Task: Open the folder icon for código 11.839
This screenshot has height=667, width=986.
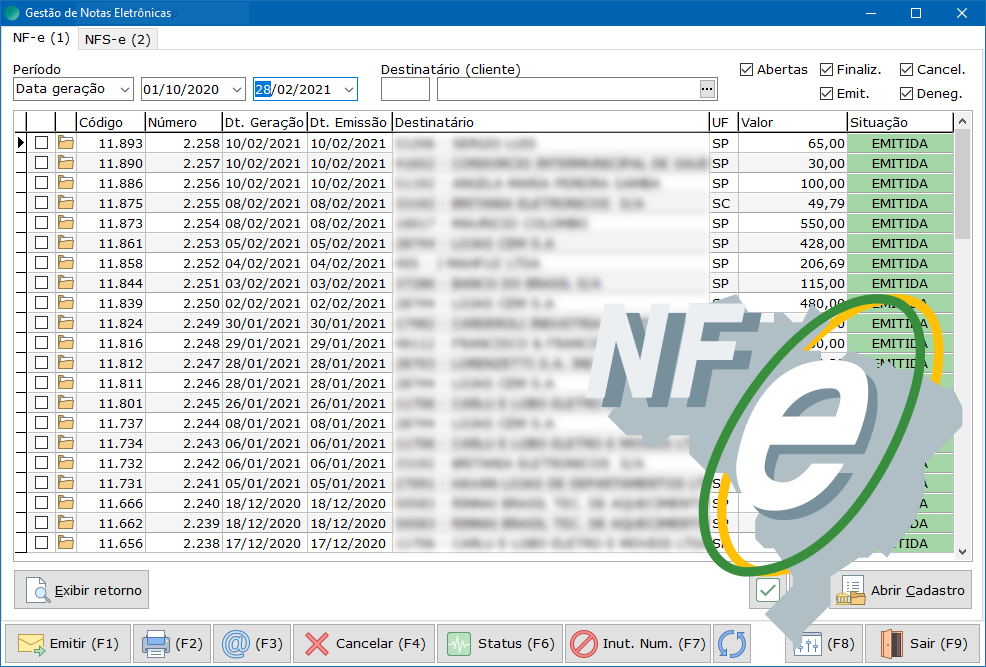Action: 66,304
